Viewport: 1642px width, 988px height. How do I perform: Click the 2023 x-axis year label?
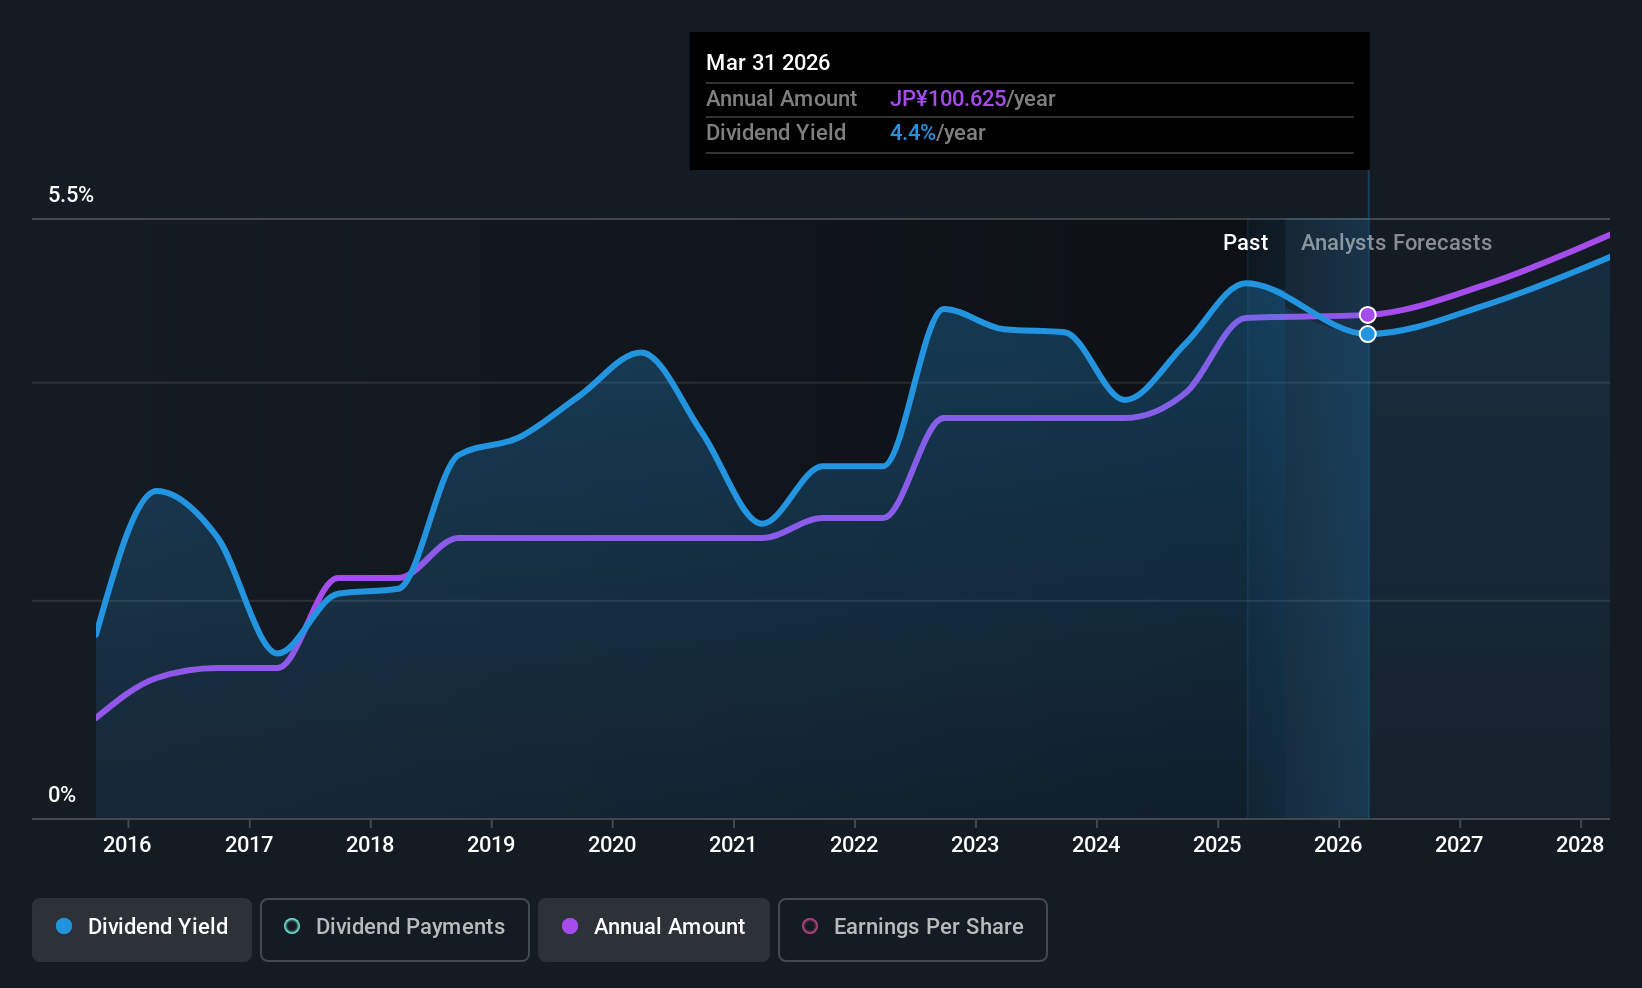(975, 845)
